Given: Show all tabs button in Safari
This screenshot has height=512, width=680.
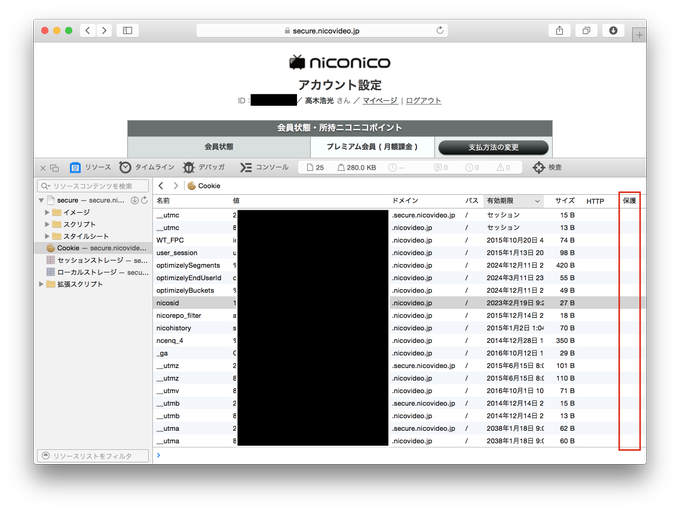Looking at the screenshot, I should pos(586,30).
